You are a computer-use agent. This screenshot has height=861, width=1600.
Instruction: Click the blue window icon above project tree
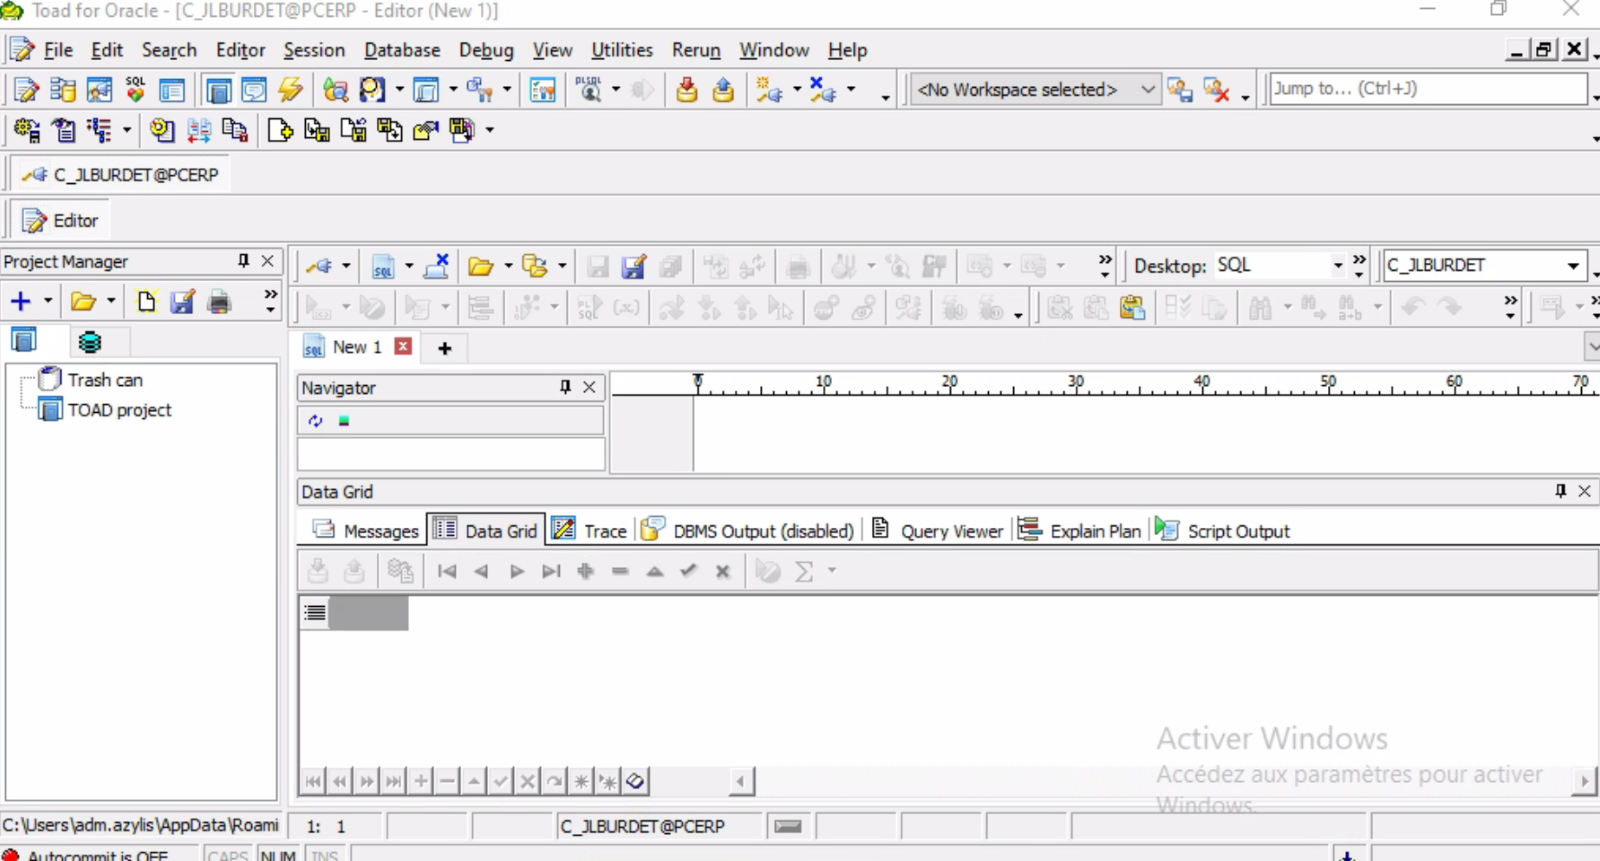[24, 341]
